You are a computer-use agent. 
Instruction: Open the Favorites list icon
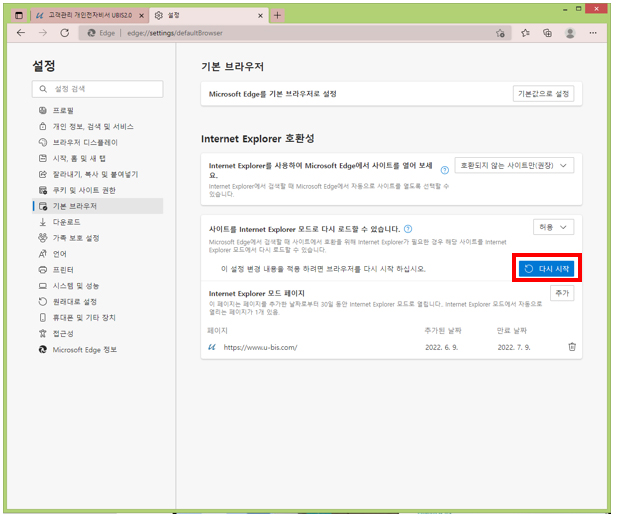[525, 33]
